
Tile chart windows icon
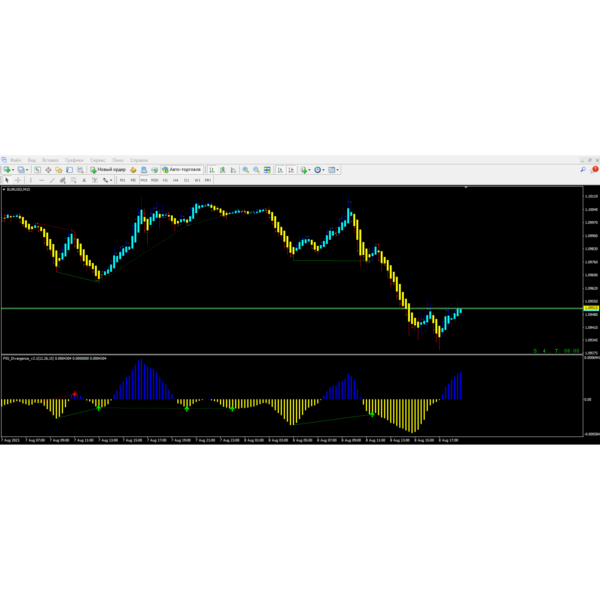267,170
